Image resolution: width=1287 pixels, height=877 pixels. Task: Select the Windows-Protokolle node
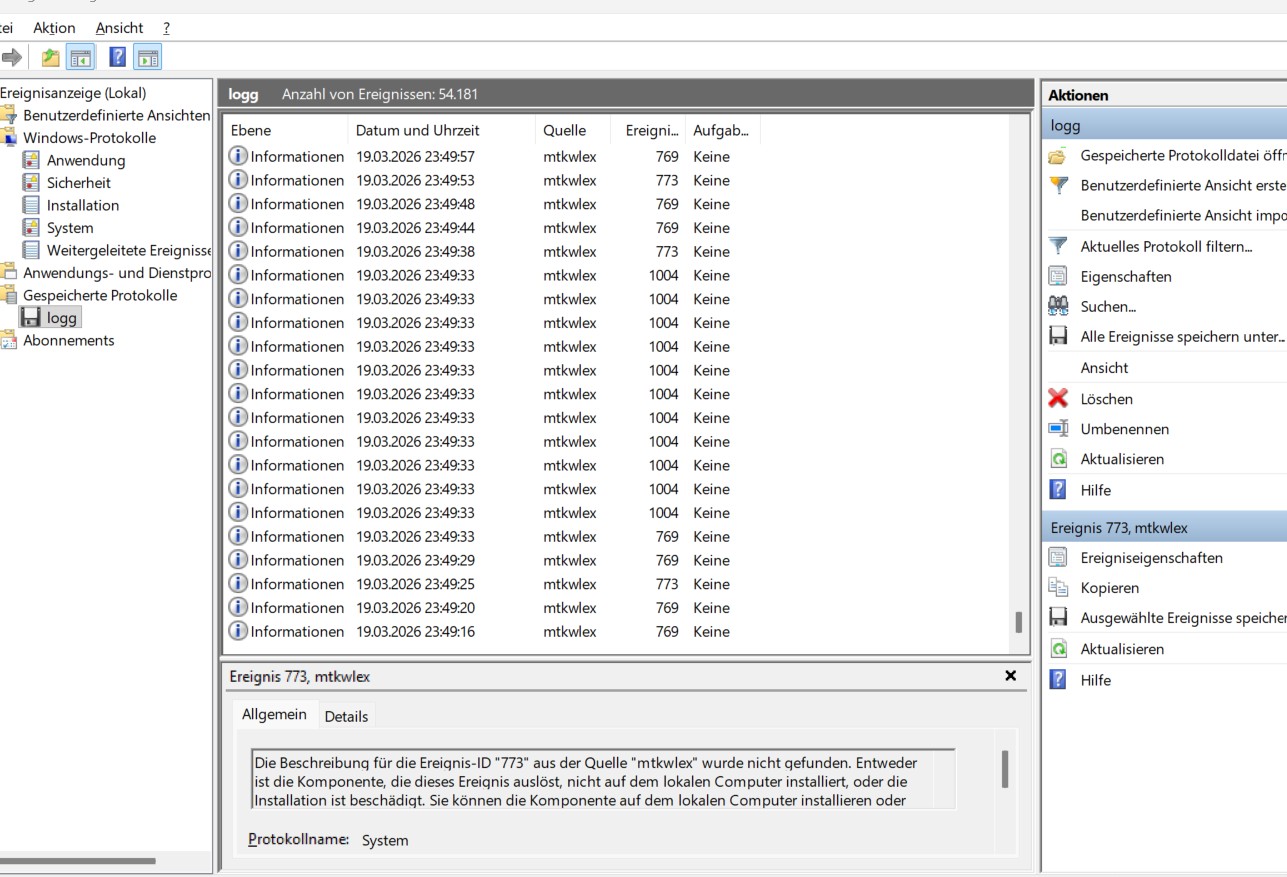[90, 138]
